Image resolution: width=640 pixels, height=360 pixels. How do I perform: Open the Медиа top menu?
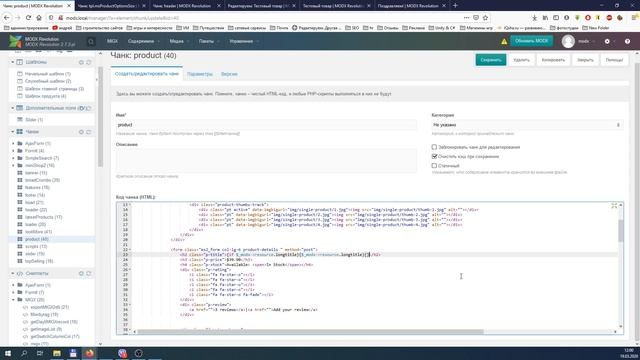pyautogui.click(x=179, y=41)
